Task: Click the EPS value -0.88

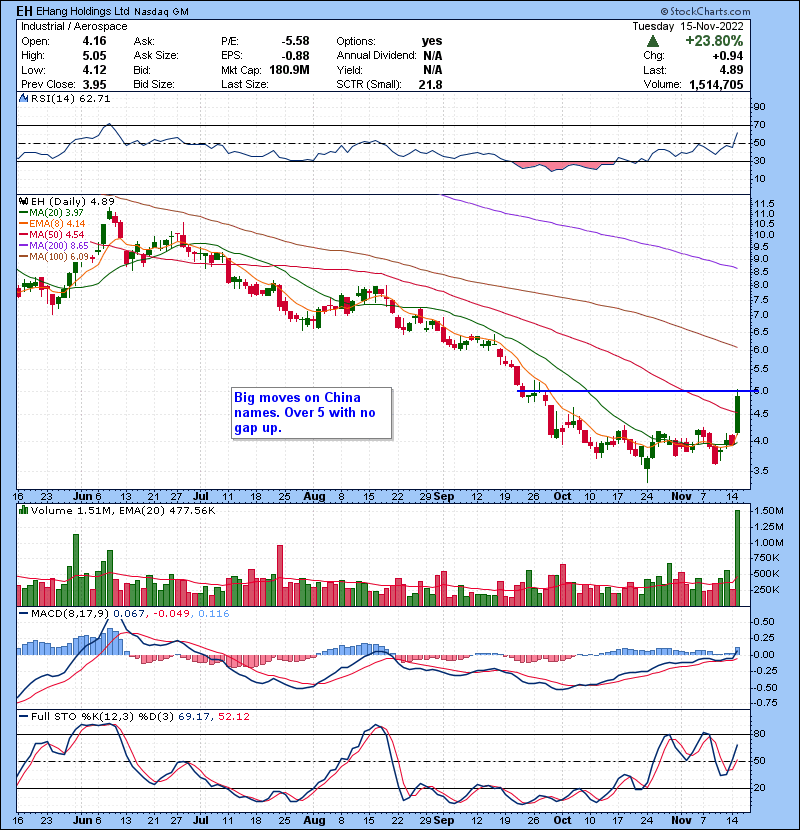Action: [295, 56]
